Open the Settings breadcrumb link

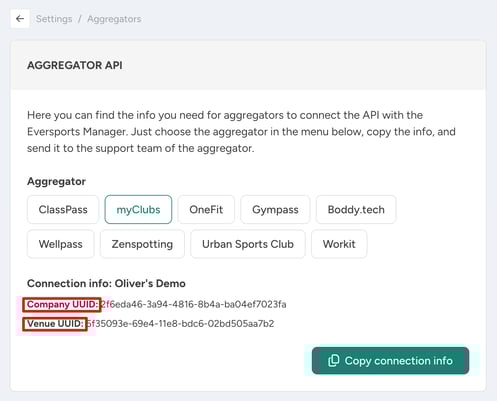point(54,19)
